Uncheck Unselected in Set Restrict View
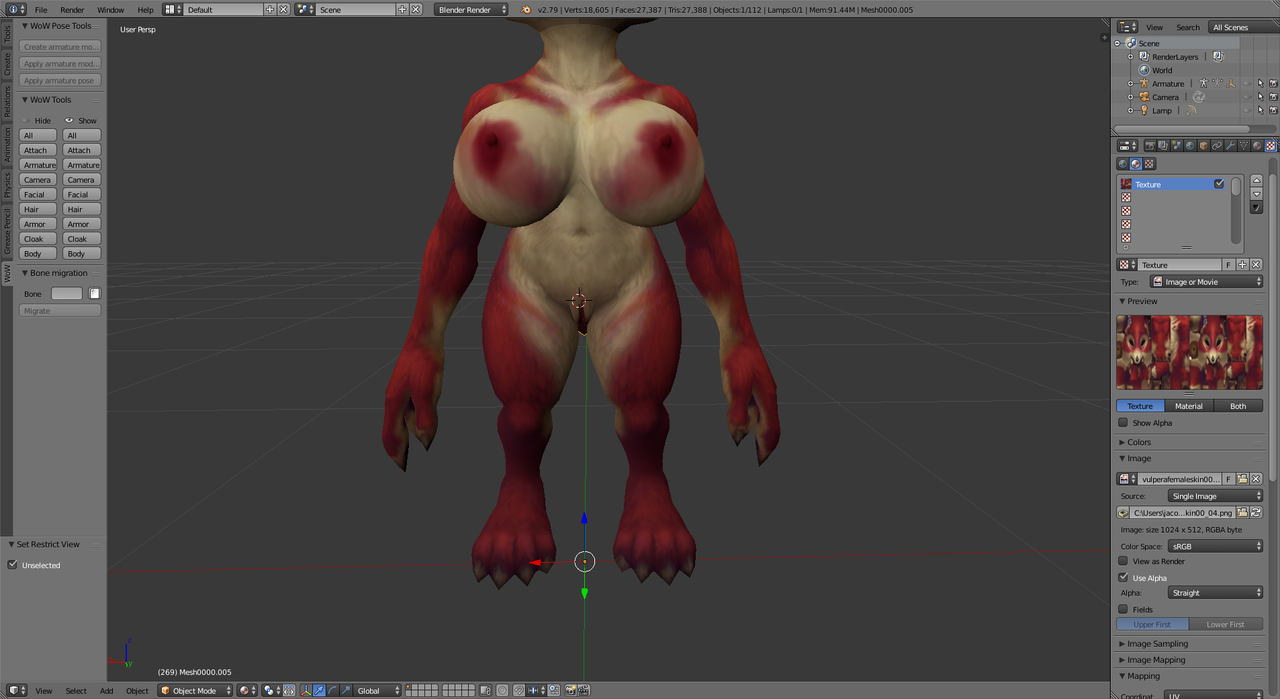1280x699 pixels. (13, 565)
